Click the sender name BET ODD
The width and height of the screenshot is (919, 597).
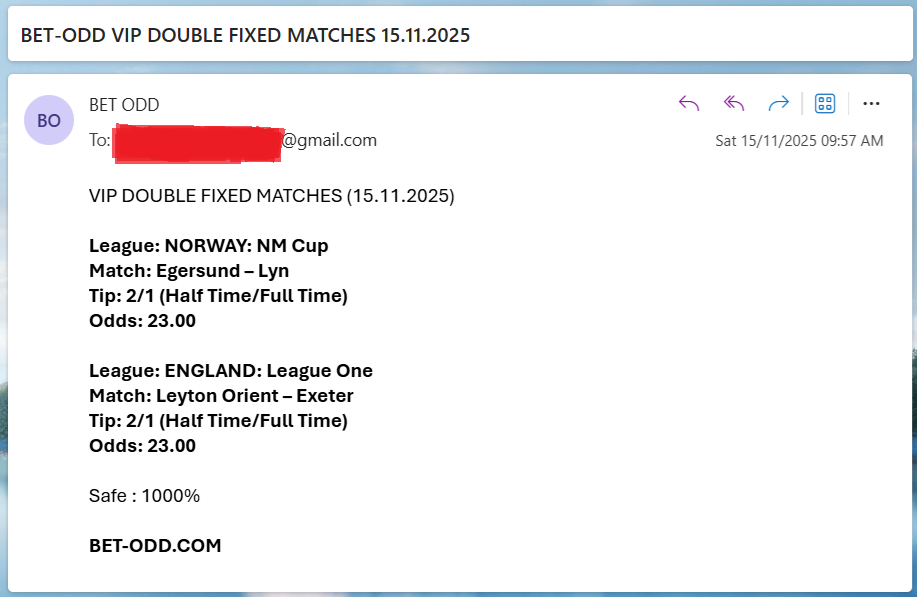coord(124,105)
